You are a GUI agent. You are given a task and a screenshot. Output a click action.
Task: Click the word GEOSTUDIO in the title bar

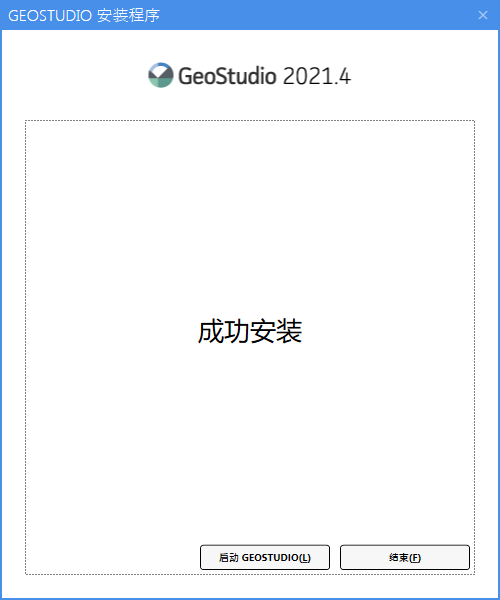point(50,16)
